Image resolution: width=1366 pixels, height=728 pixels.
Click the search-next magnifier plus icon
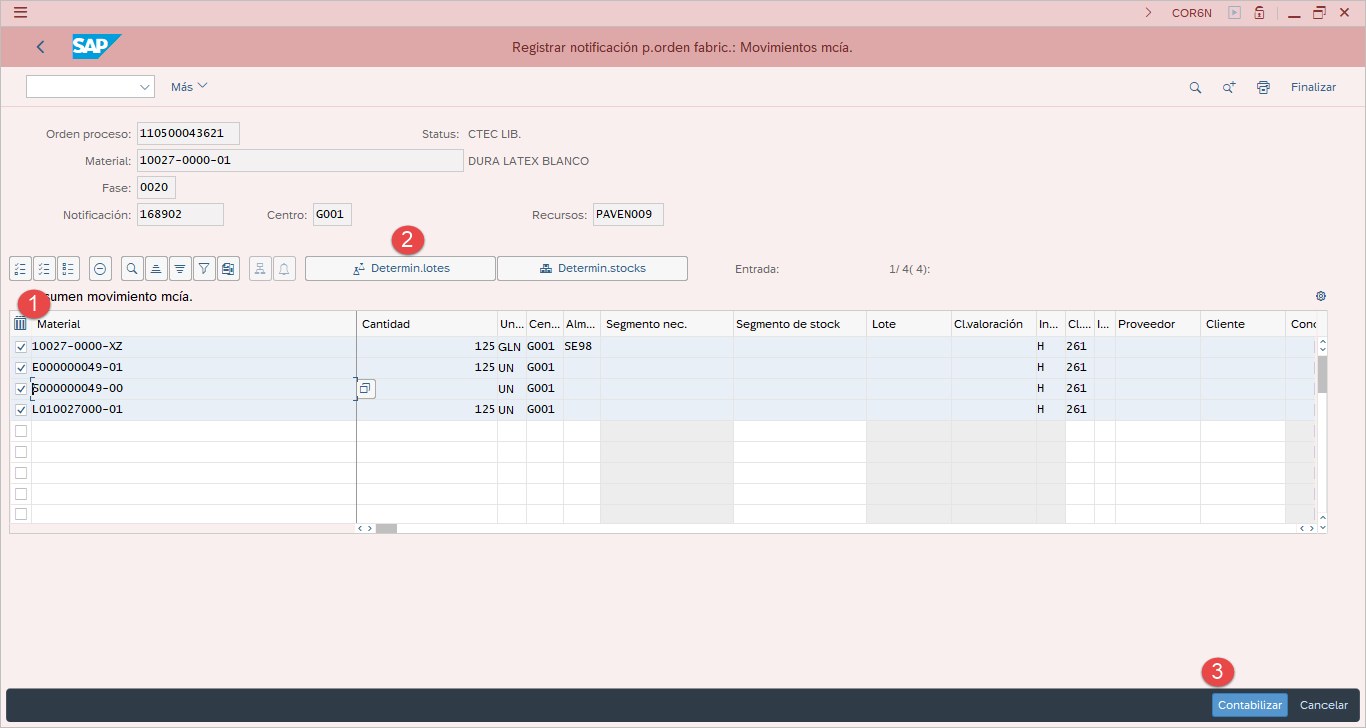(1229, 87)
